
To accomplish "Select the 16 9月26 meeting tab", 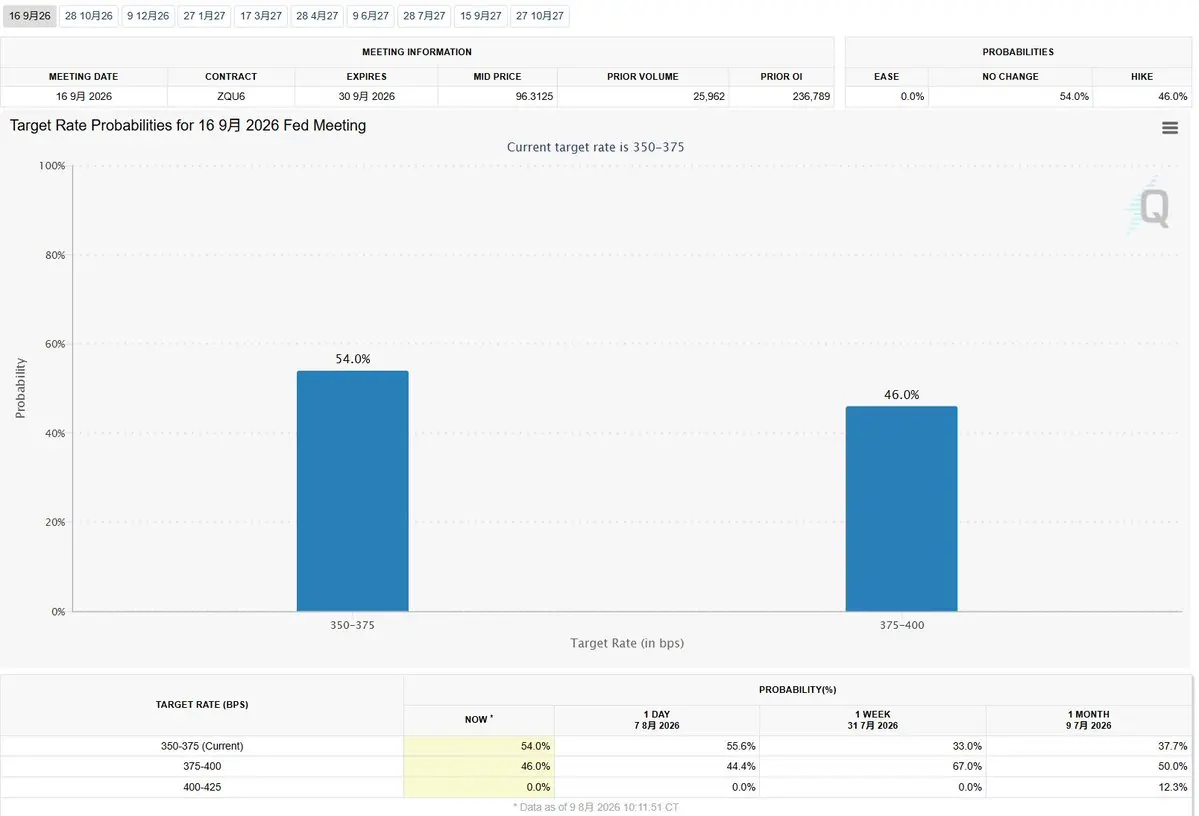I will pyautogui.click(x=30, y=16).
